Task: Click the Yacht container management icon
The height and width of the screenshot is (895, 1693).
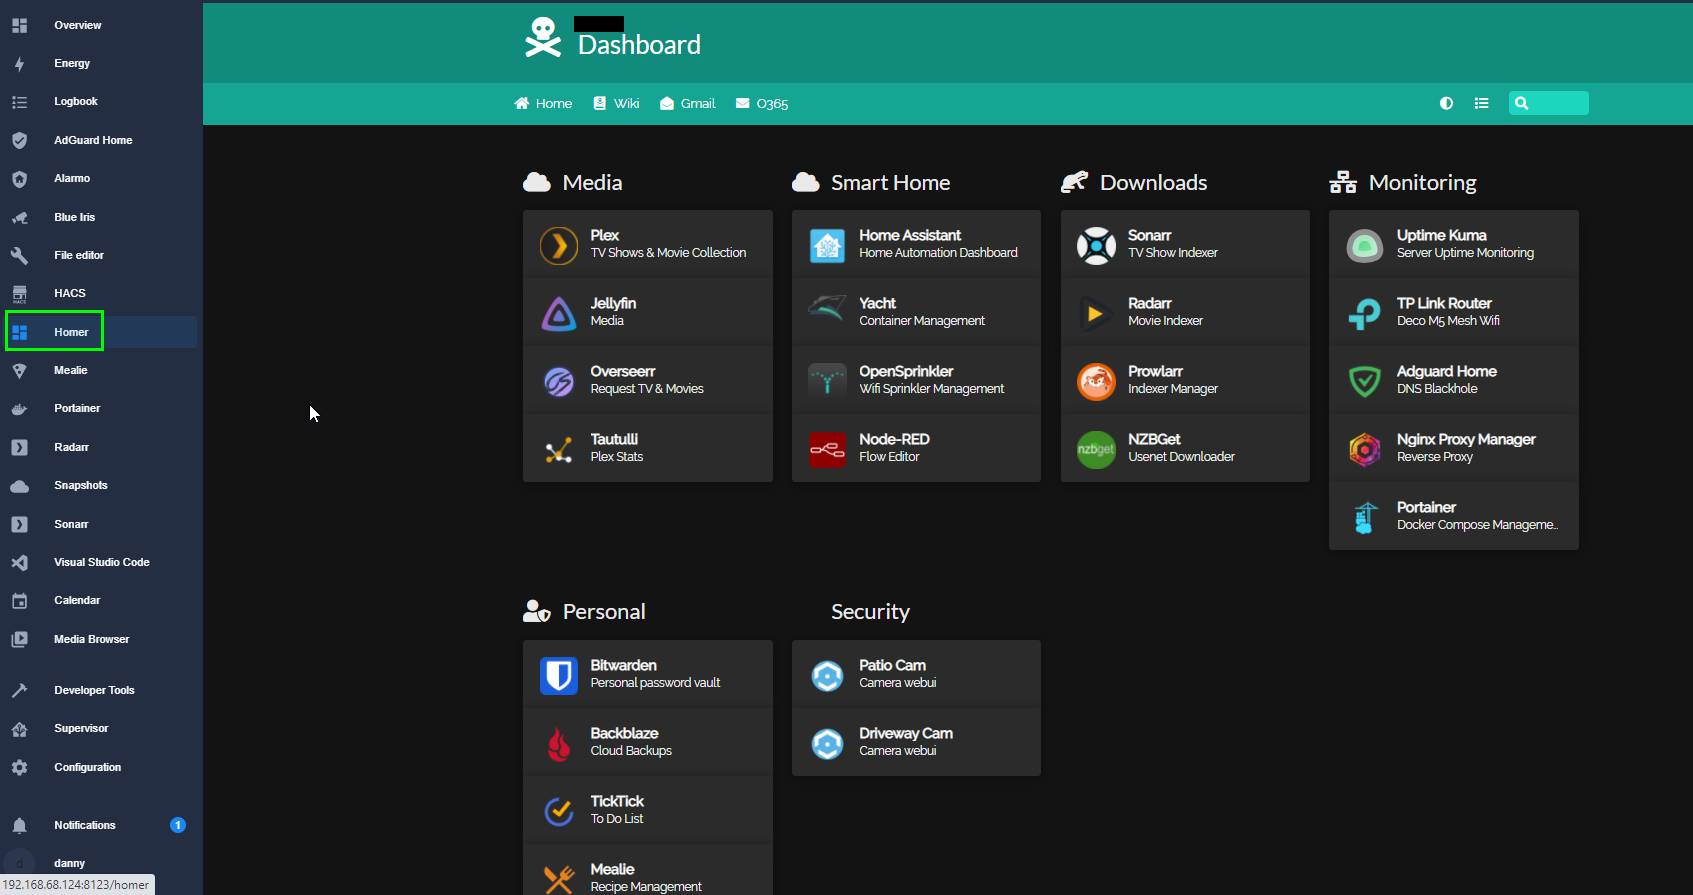Action: click(x=827, y=309)
